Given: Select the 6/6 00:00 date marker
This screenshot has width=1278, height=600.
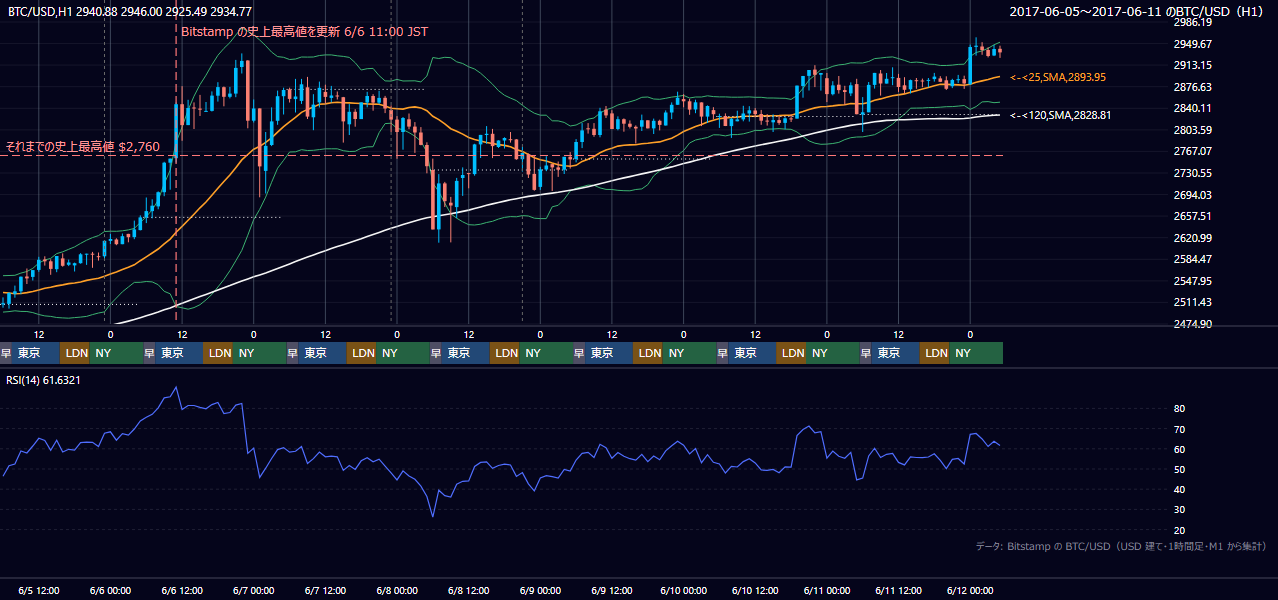Looking at the screenshot, I should [x=110, y=590].
